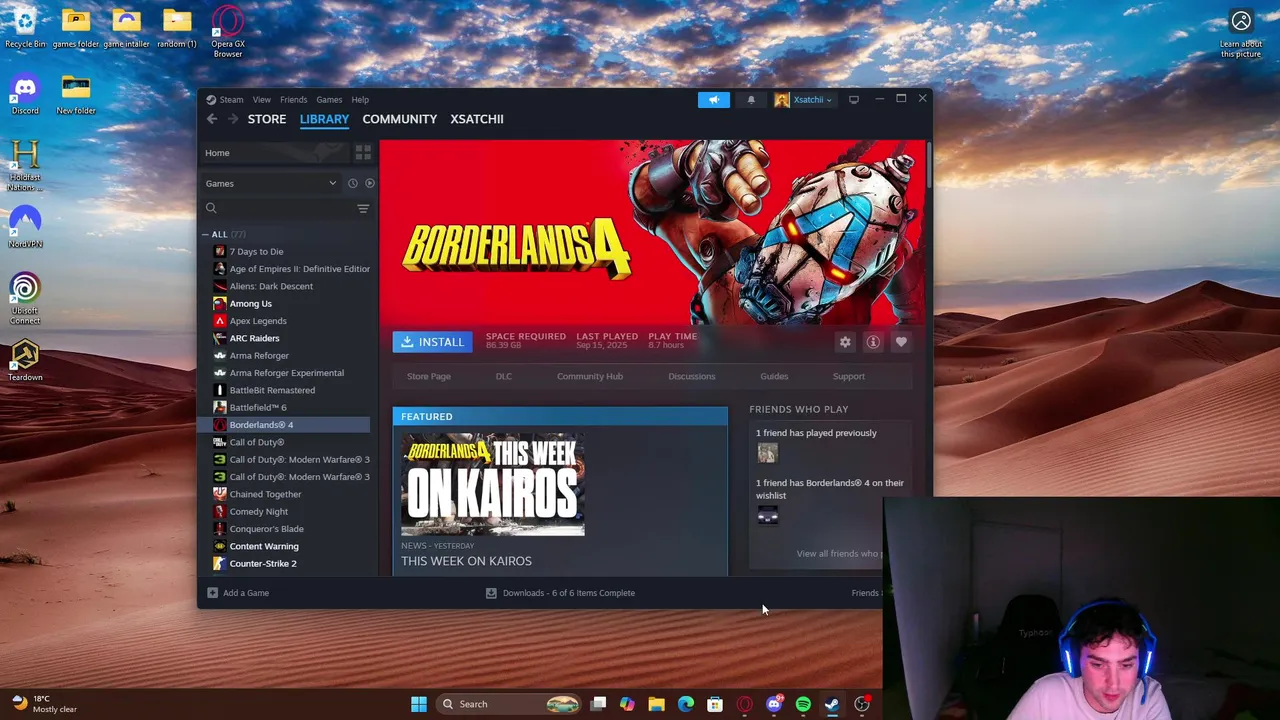
Task: Open Teardown desktop shortcut
Action: pos(25,362)
